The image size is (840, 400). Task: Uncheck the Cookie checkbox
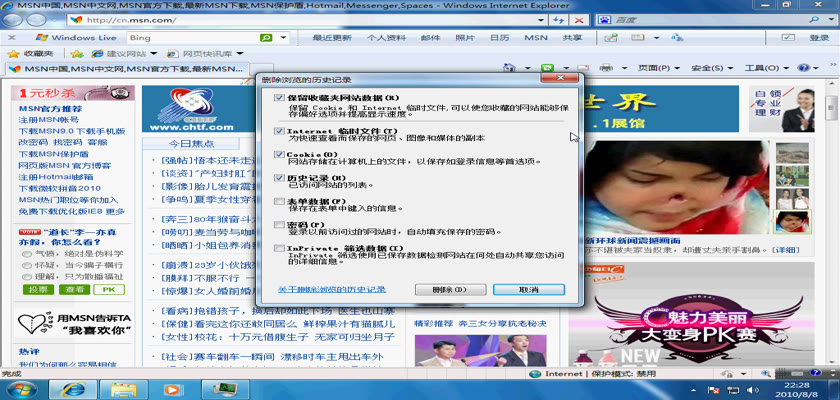tap(279, 154)
